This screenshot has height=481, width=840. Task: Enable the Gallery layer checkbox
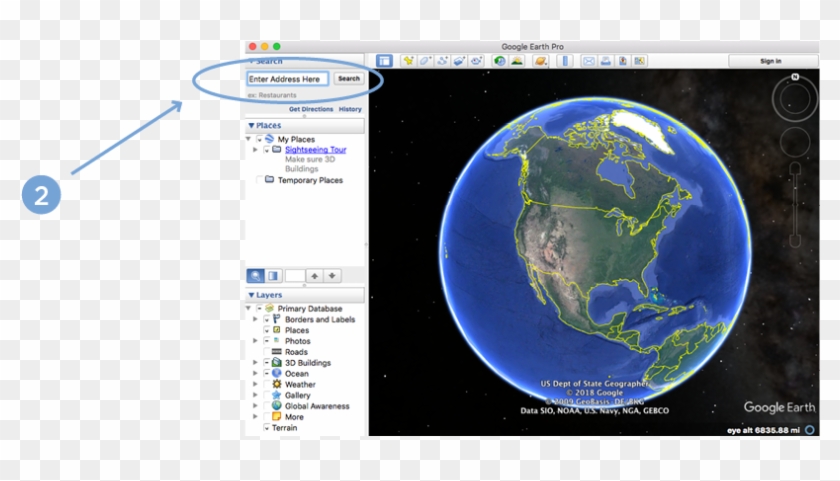coord(267,395)
